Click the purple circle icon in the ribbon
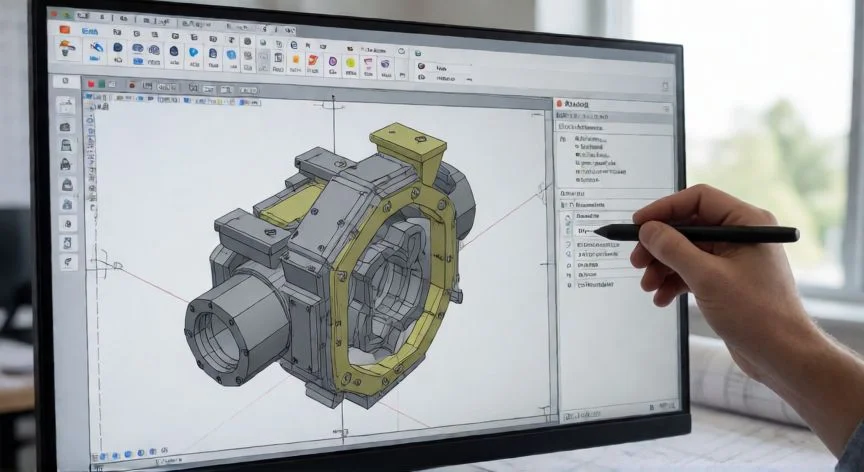The height and width of the screenshot is (472, 864). pyautogui.click(x=333, y=62)
